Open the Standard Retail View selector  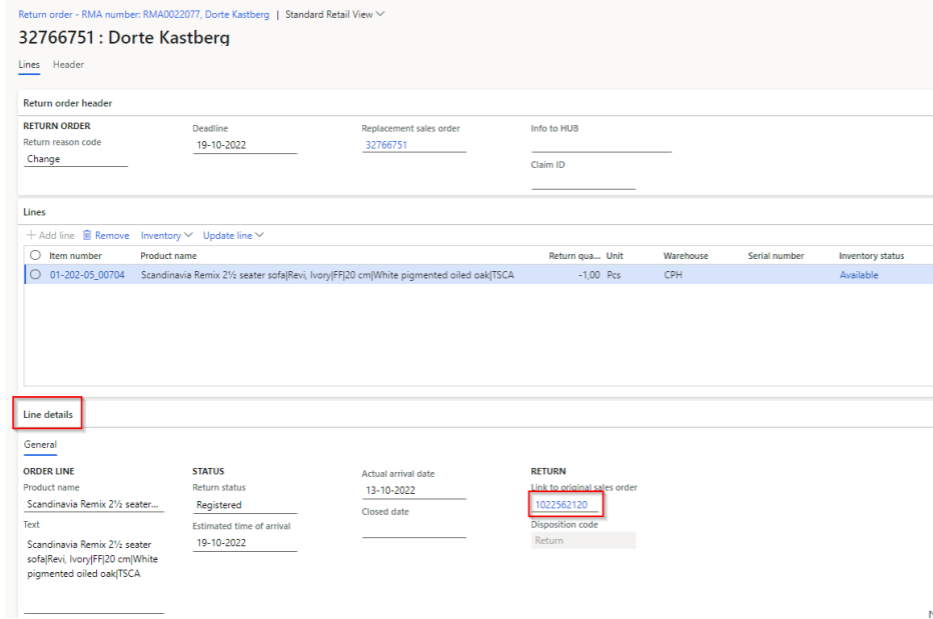click(334, 14)
